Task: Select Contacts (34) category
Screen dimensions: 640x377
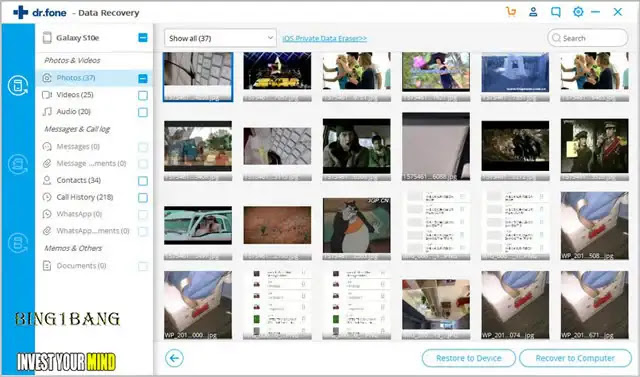Action: (x=79, y=180)
